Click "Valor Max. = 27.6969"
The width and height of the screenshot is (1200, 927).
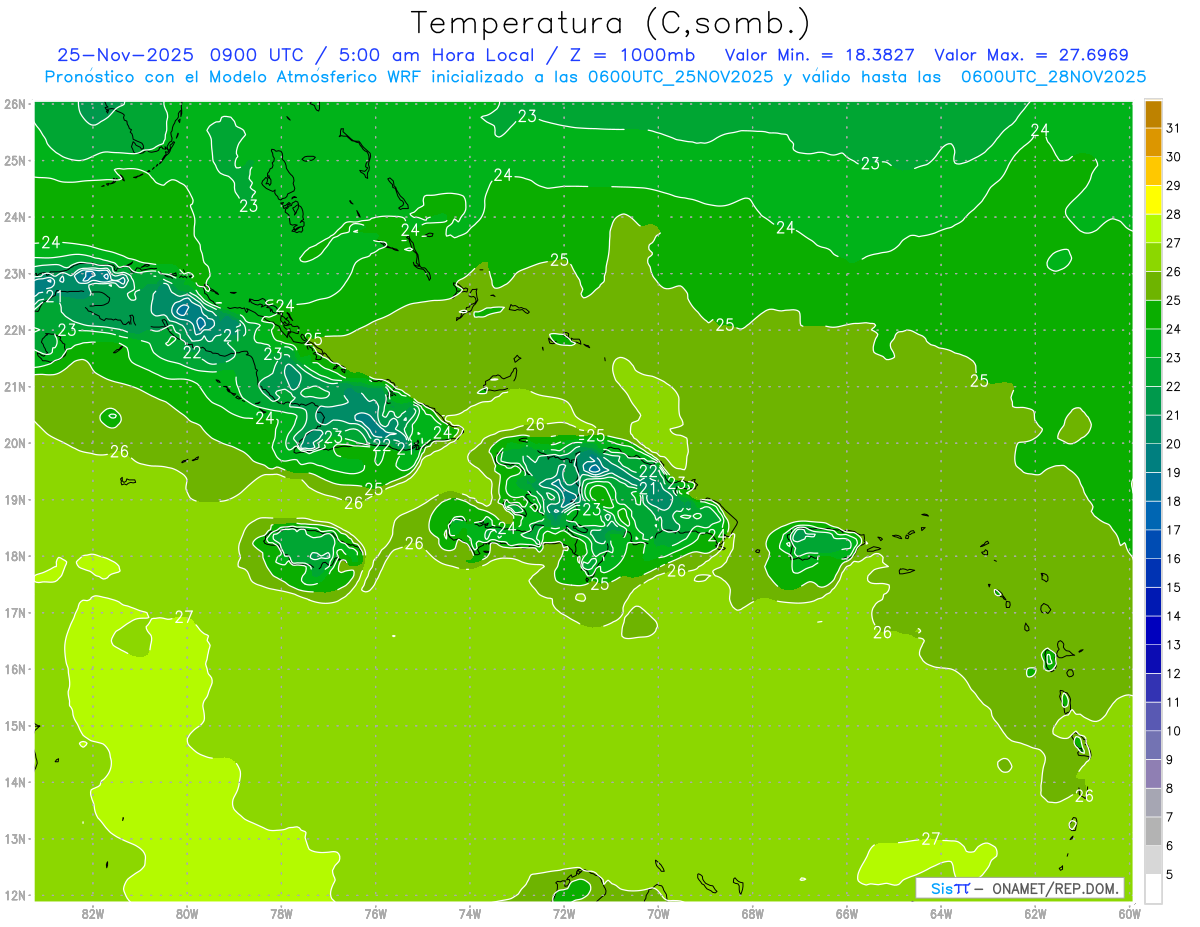tap(1031, 55)
